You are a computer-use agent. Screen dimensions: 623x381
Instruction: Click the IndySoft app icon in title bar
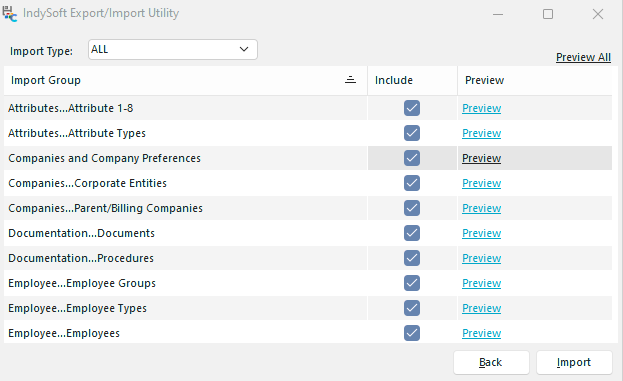point(10,14)
